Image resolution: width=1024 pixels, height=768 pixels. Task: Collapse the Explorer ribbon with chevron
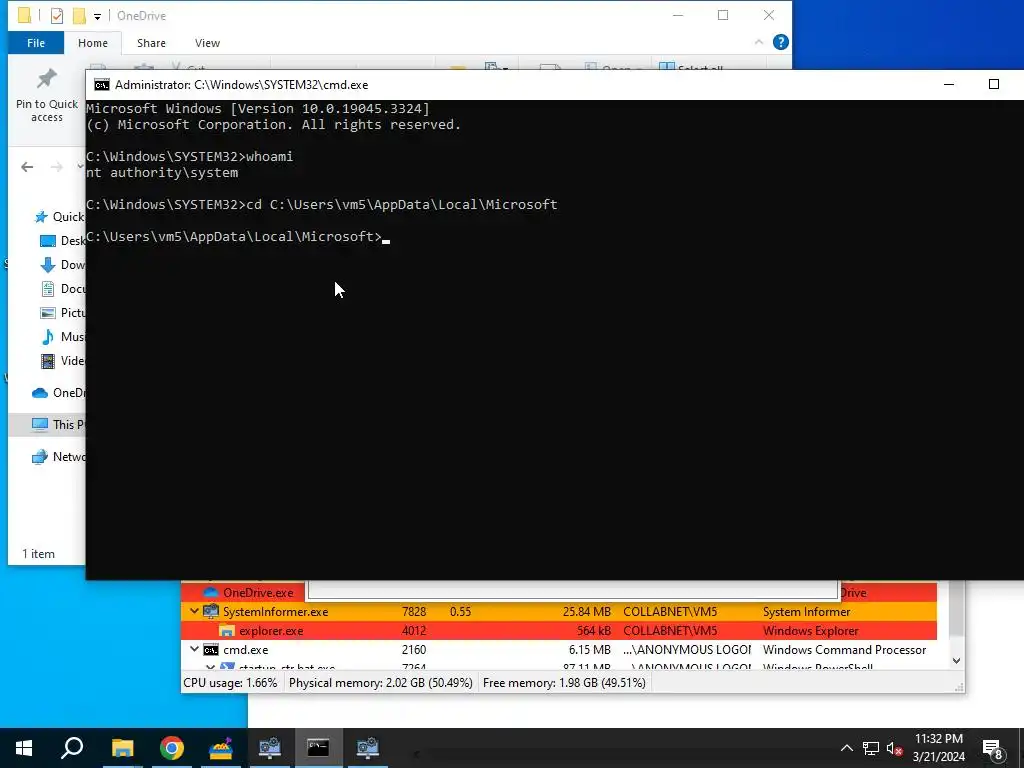pyautogui.click(x=758, y=42)
